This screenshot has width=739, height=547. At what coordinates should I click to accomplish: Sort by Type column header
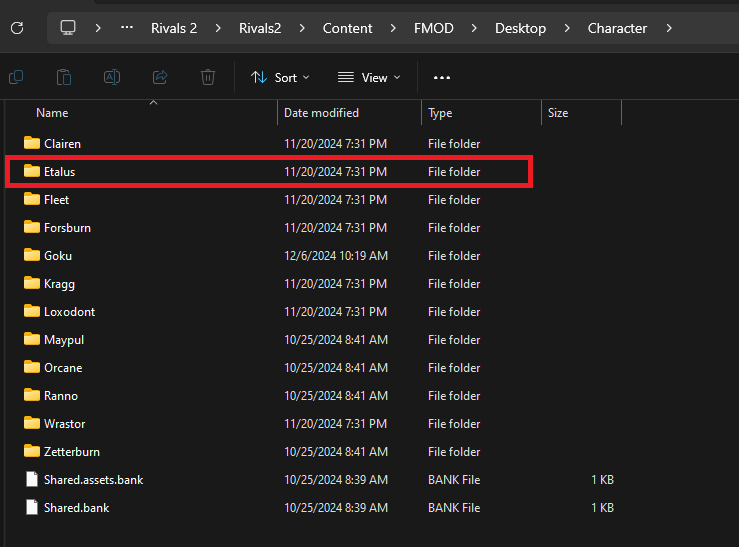440,114
